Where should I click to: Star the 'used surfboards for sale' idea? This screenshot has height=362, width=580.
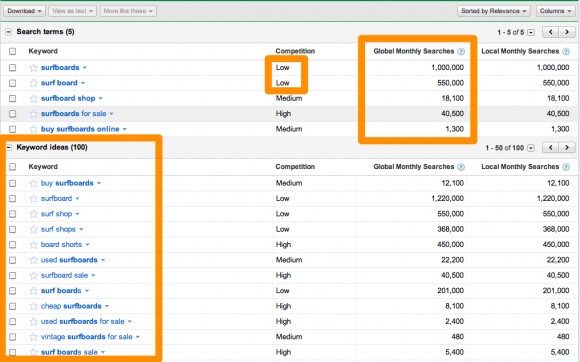tap(34, 321)
